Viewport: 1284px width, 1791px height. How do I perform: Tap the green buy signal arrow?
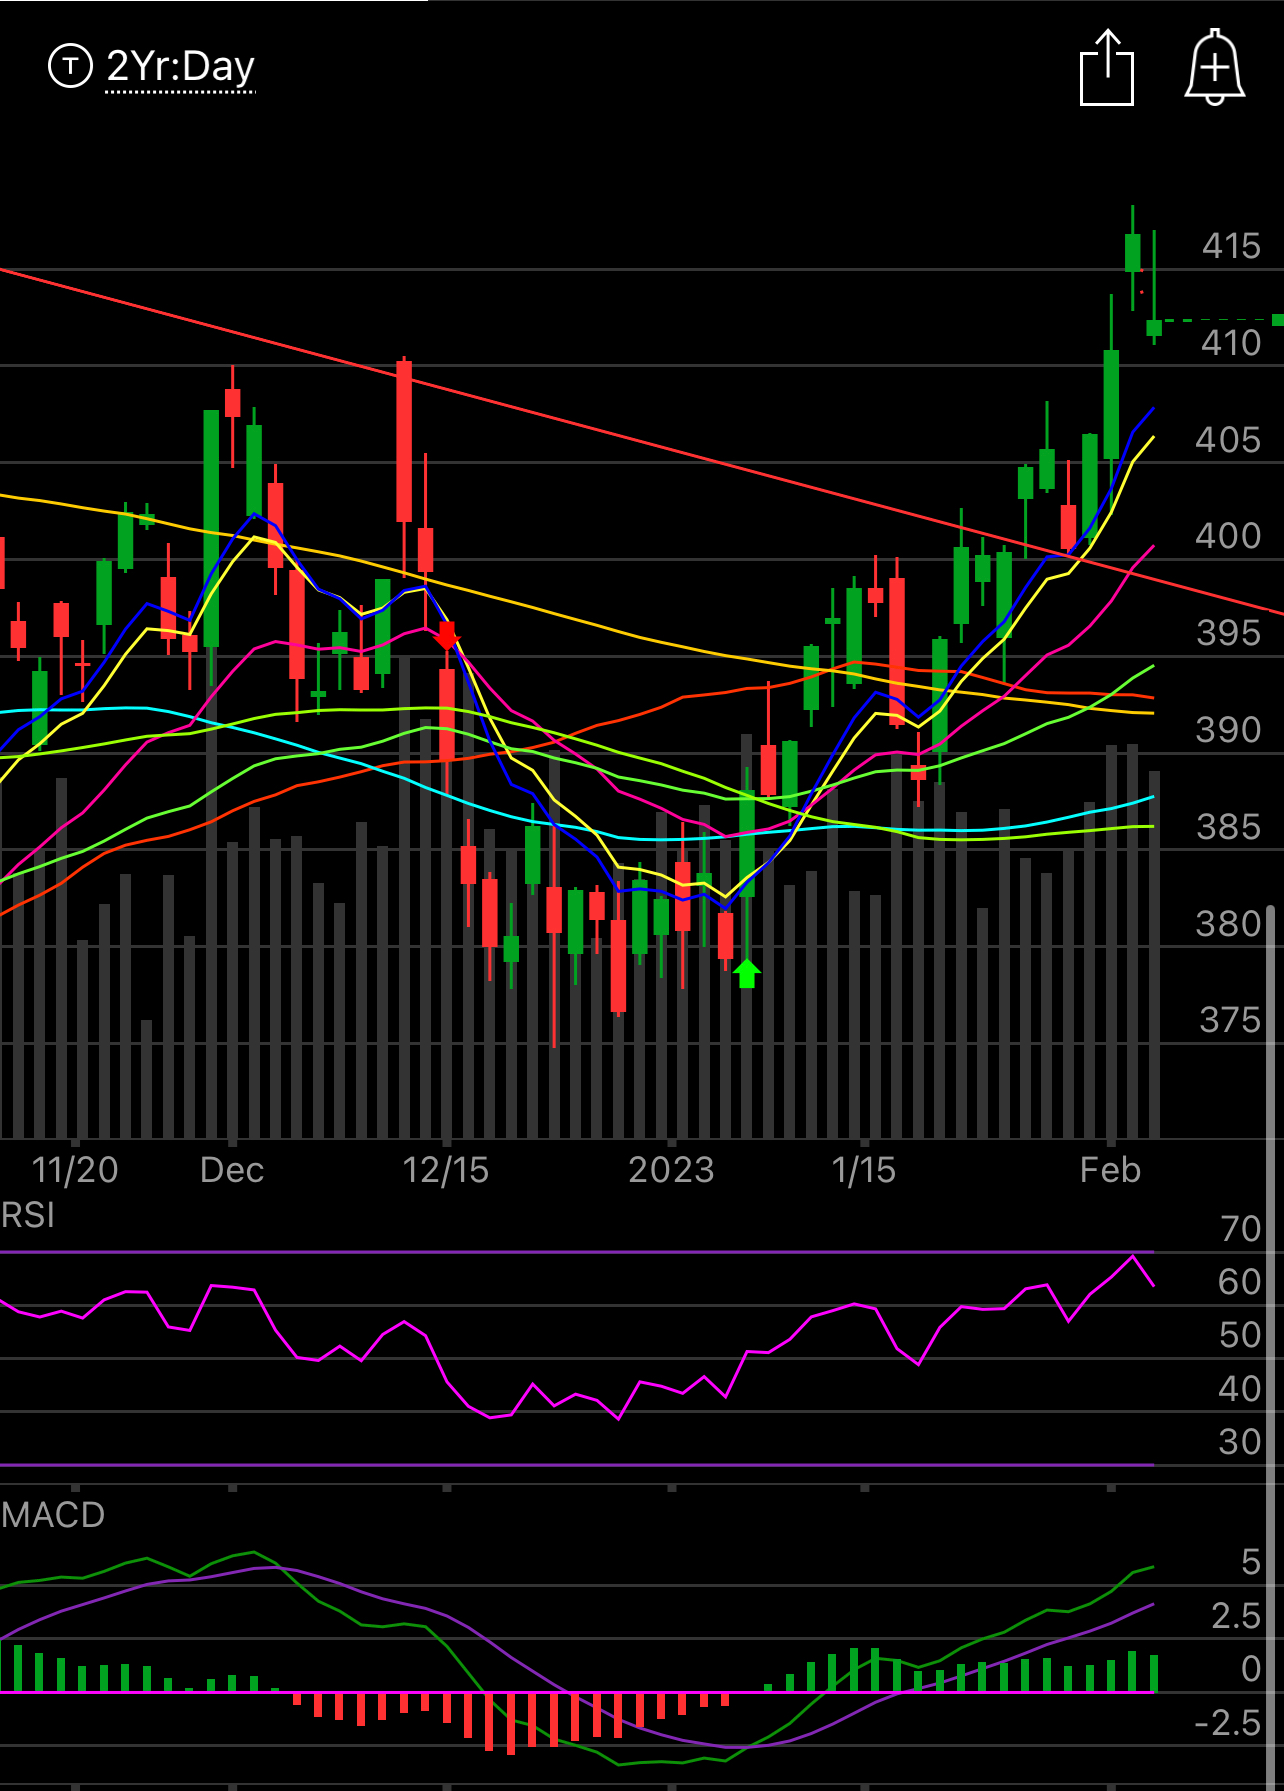click(x=747, y=973)
